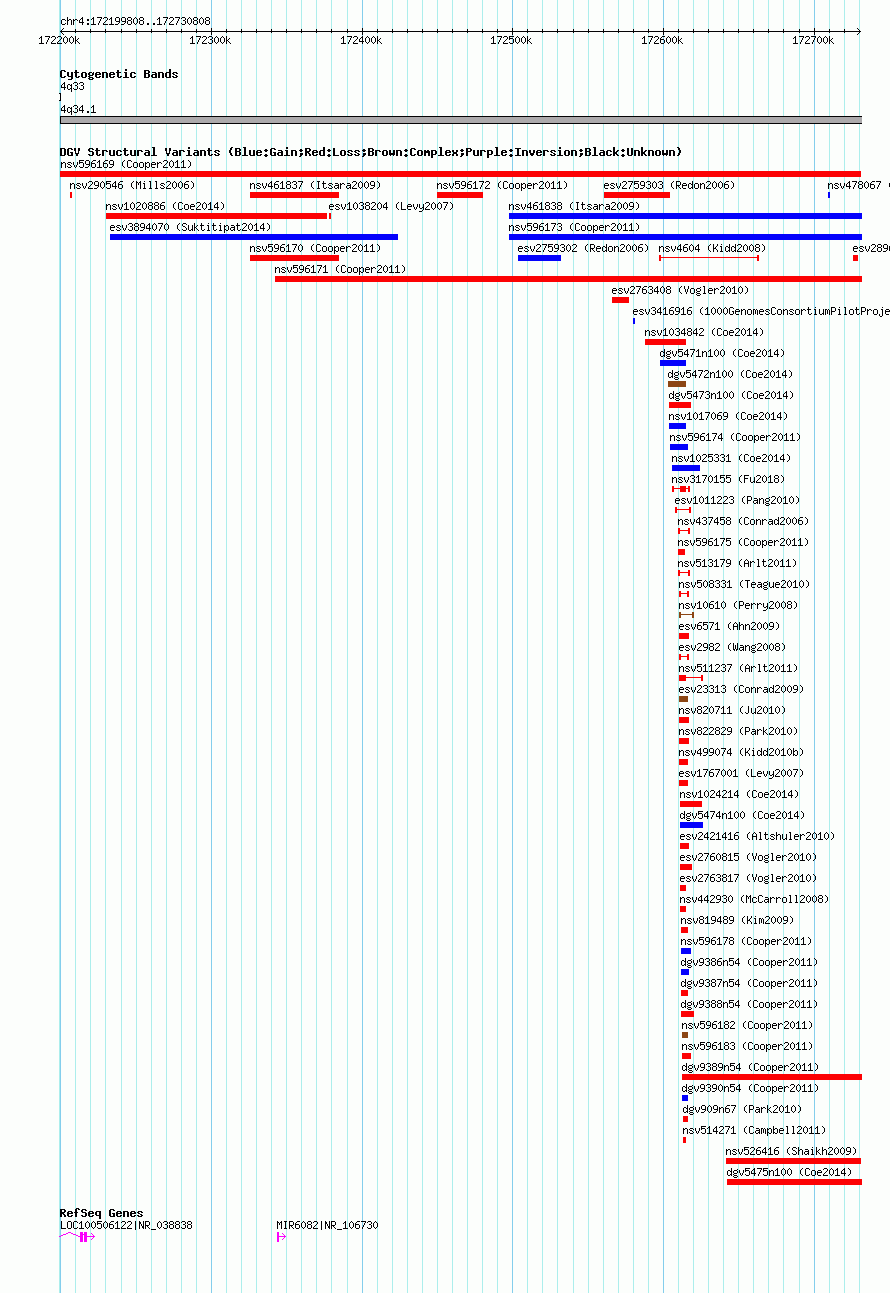
Task: Click the magenta MIR6082 gene glyph
Action: coord(281,1237)
